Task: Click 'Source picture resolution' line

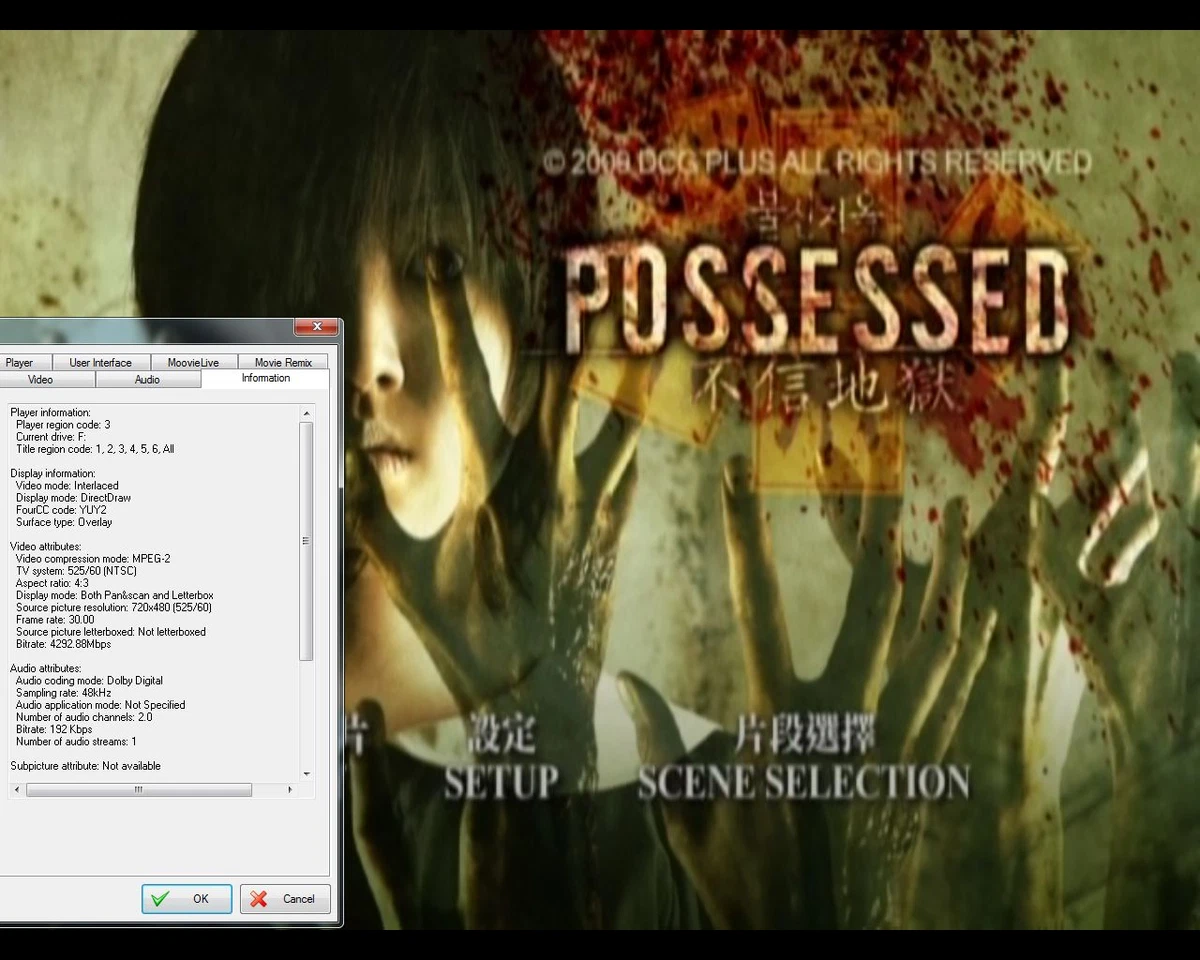Action: point(114,608)
